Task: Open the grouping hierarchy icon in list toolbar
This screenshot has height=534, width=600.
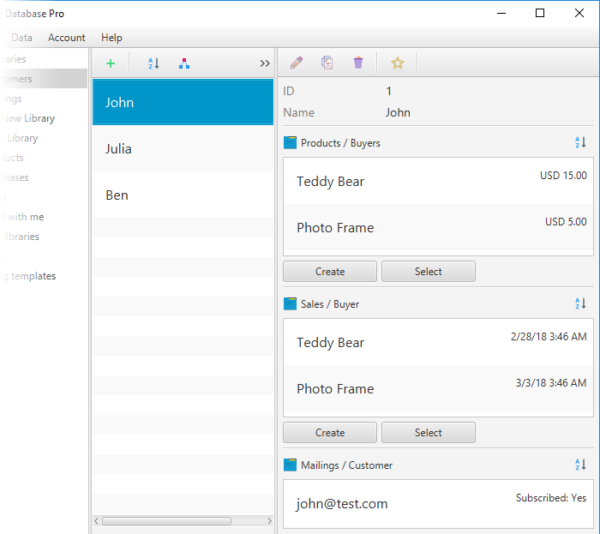Action: 184,63
